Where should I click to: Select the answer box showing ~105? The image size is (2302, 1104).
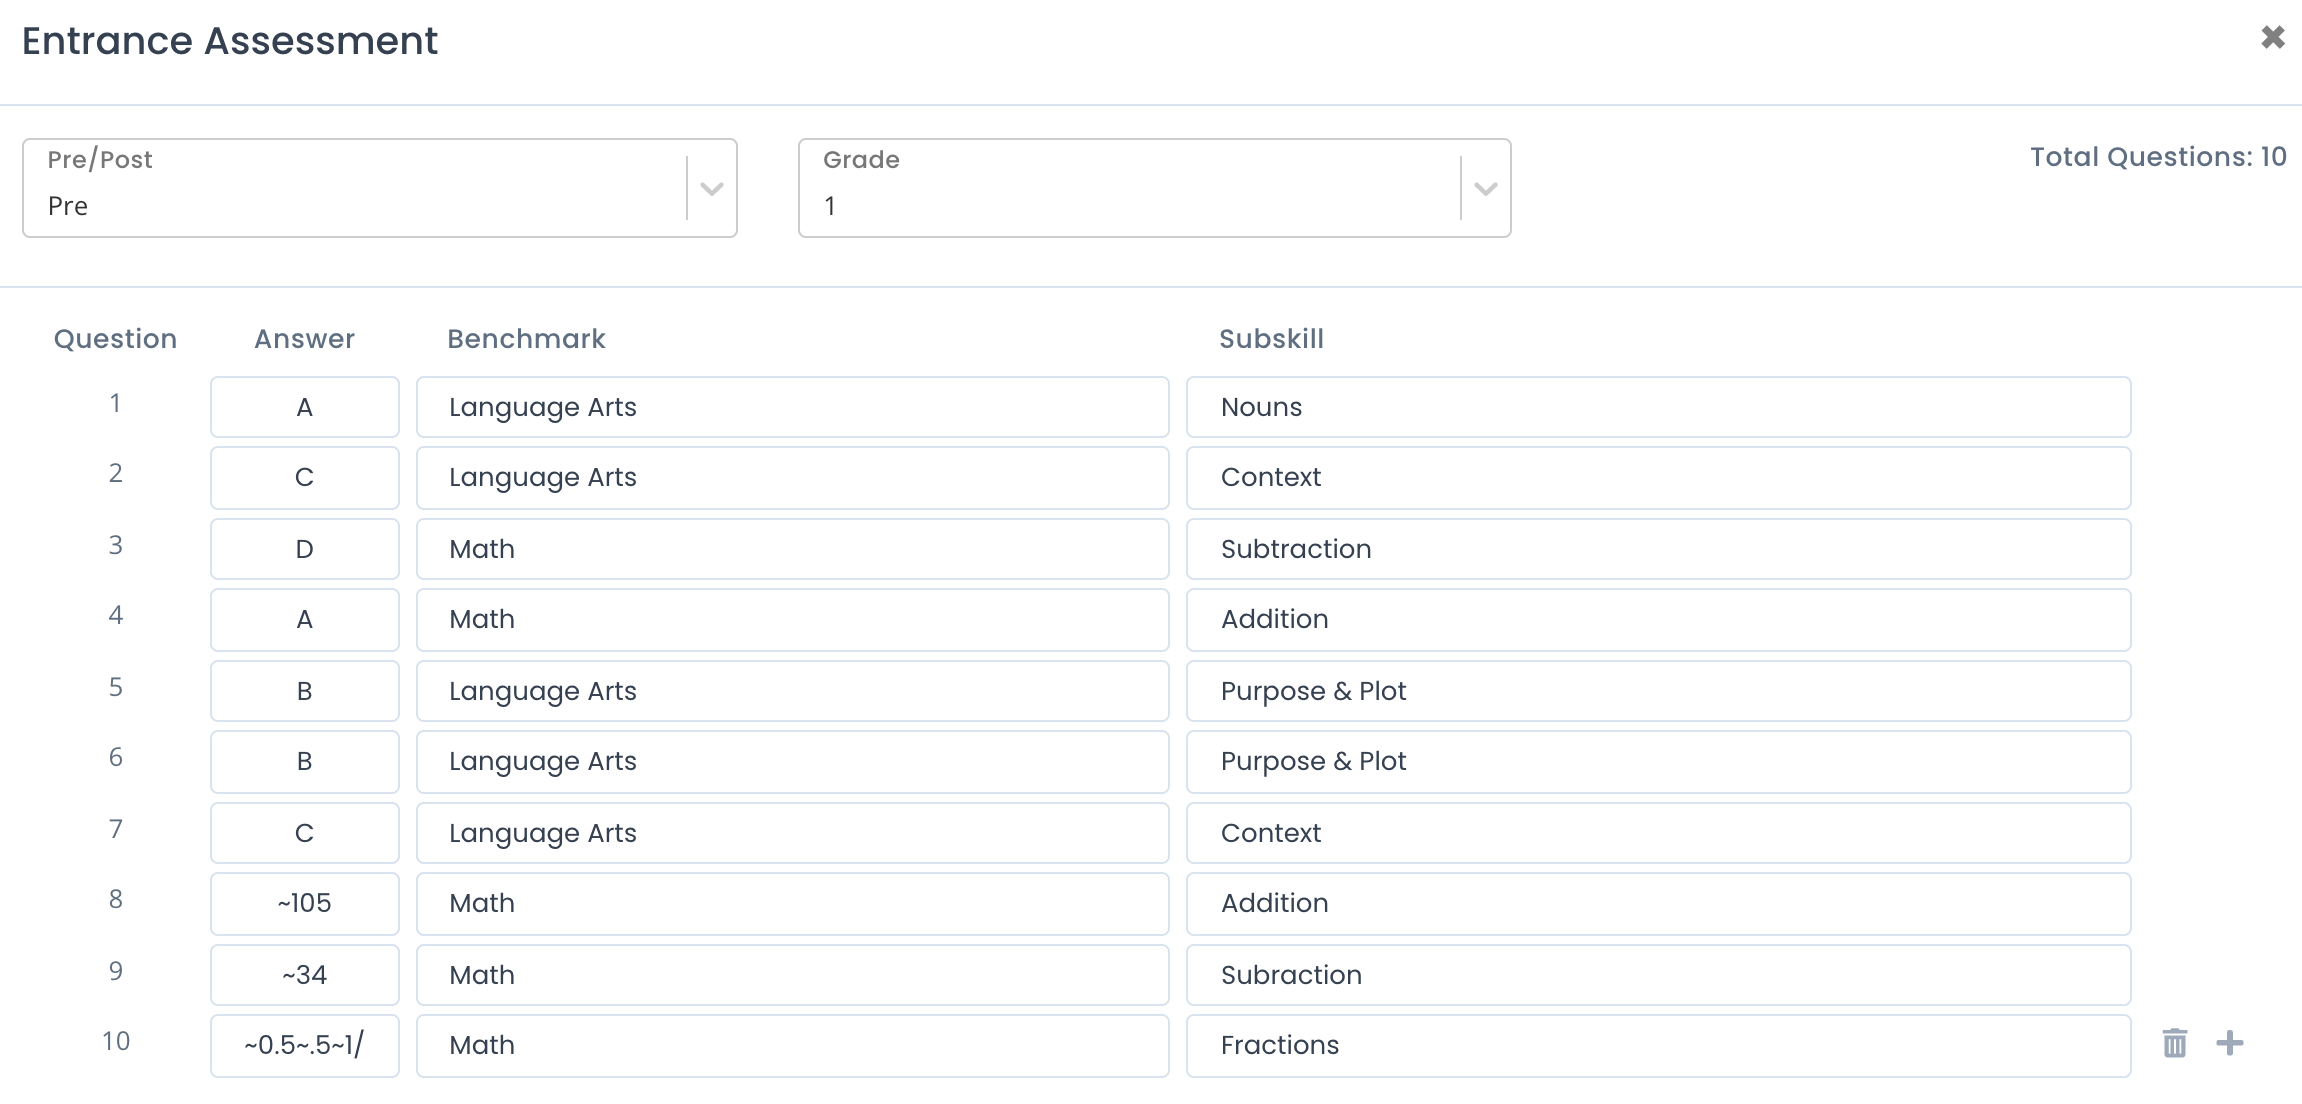(304, 903)
